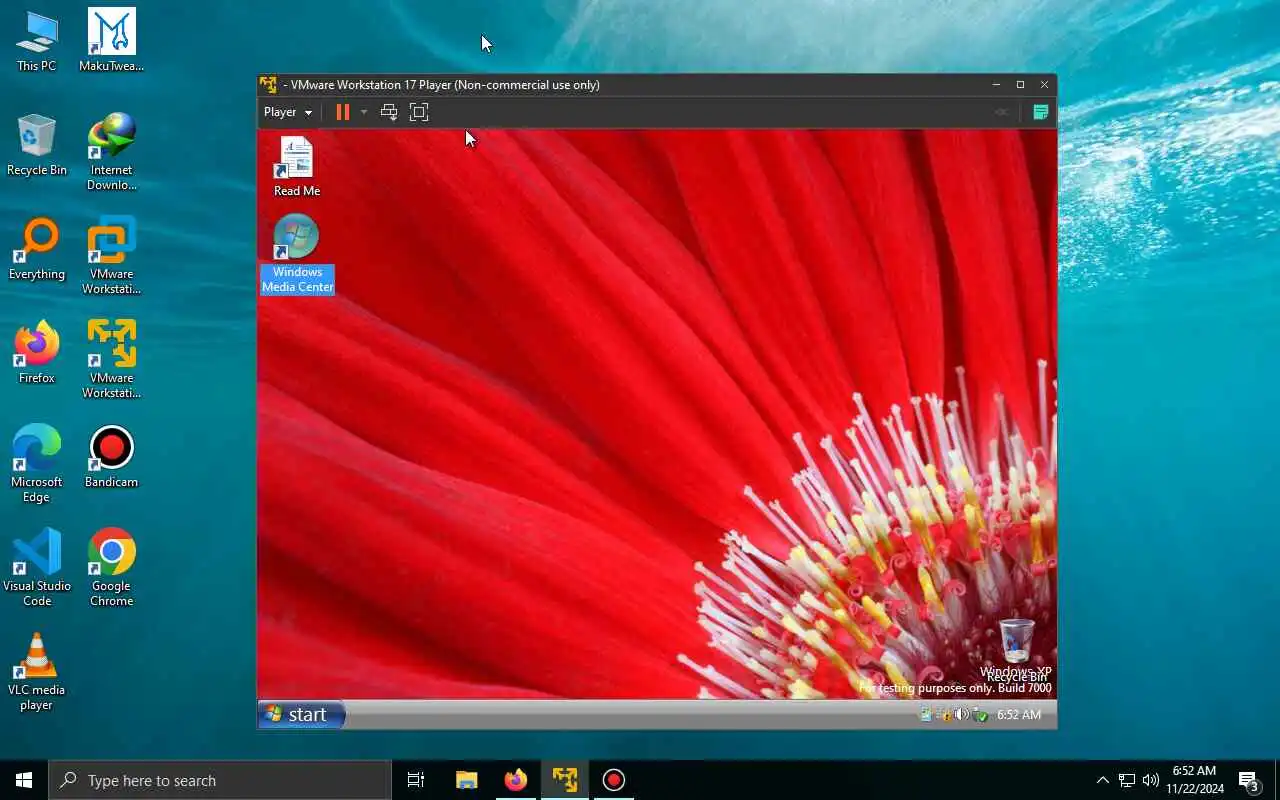1280x800 pixels.
Task: Minimize the VMware Workstation Player window
Action: [996, 85]
